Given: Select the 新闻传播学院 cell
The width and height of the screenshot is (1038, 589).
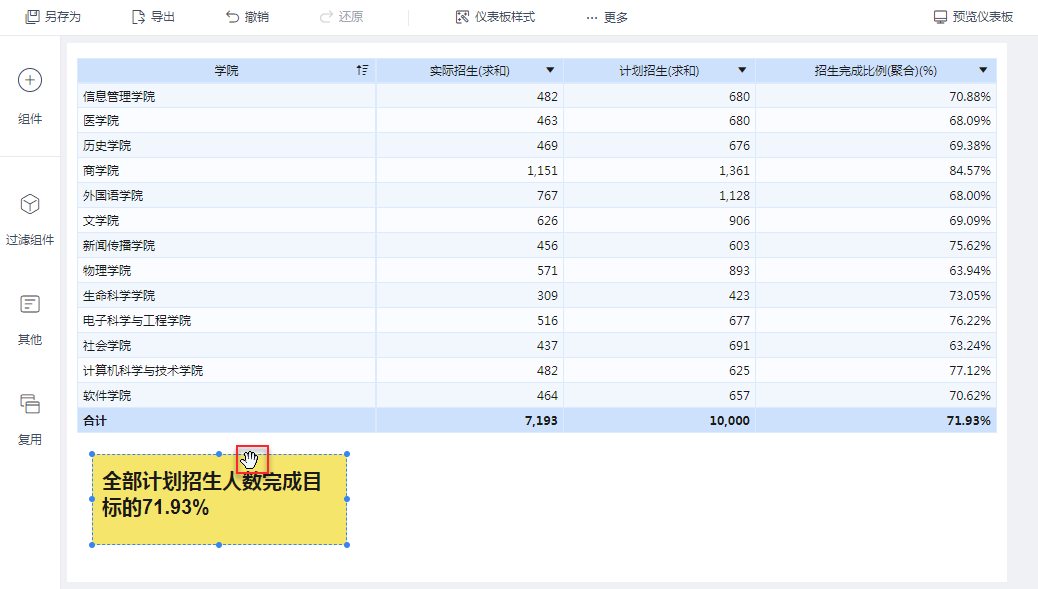Looking at the screenshot, I should [x=226, y=246].
